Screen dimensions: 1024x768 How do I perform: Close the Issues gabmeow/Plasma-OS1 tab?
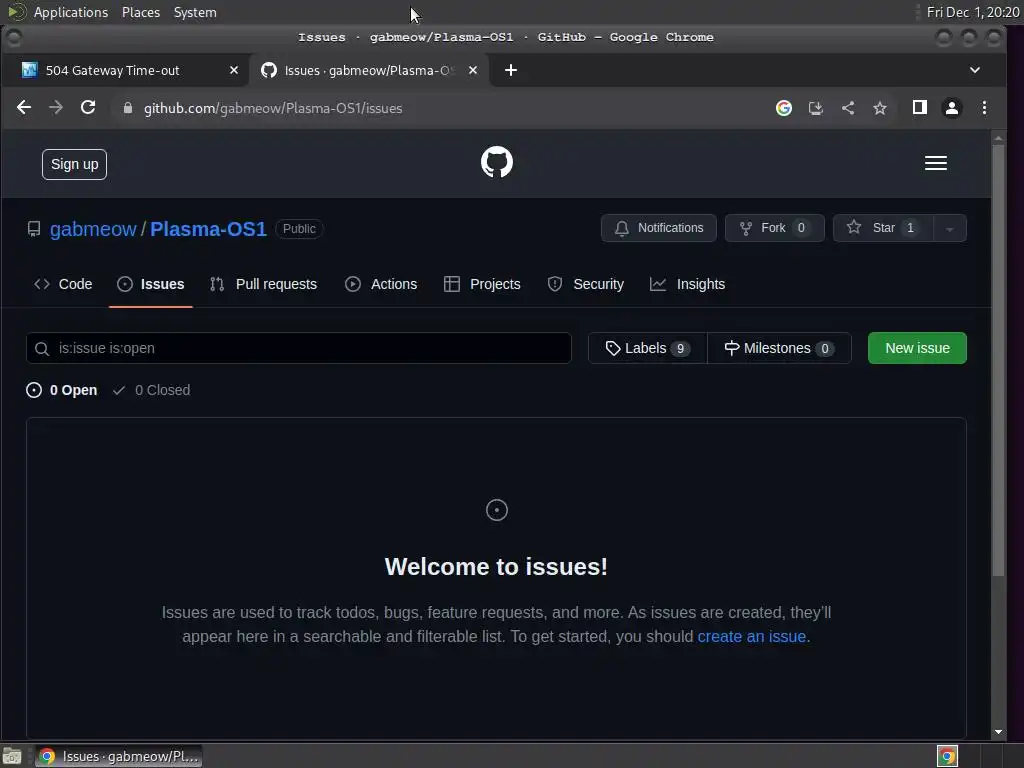(x=473, y=70)
